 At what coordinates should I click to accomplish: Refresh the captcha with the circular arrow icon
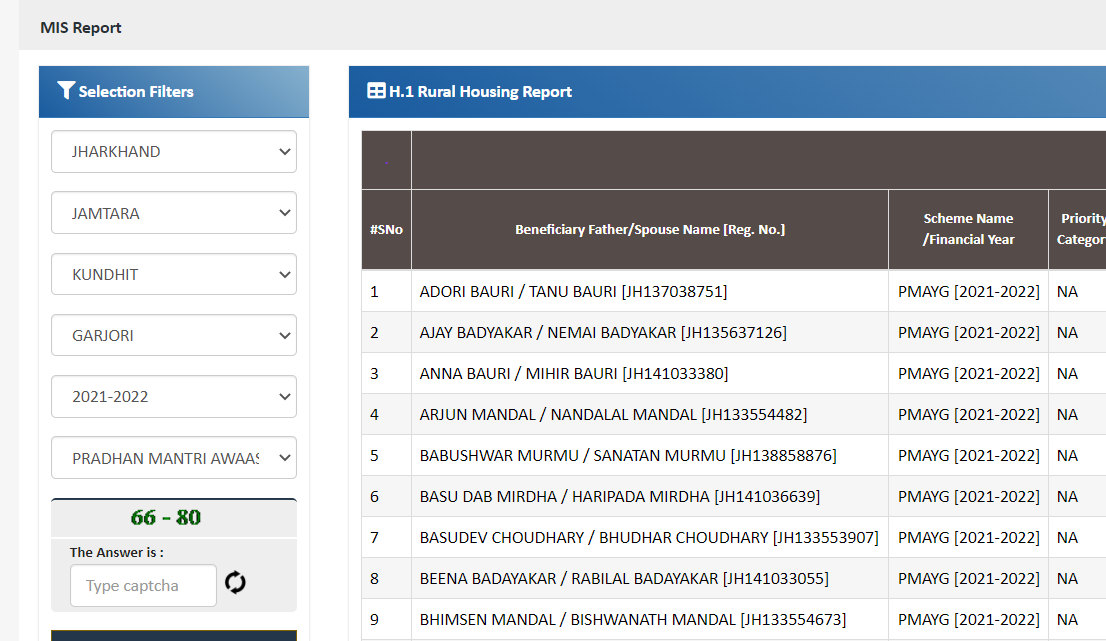tap(235, 581)
